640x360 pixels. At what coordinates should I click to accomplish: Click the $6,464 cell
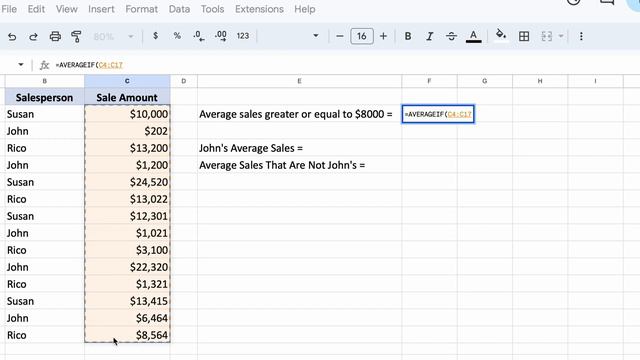tap(127, 318)
